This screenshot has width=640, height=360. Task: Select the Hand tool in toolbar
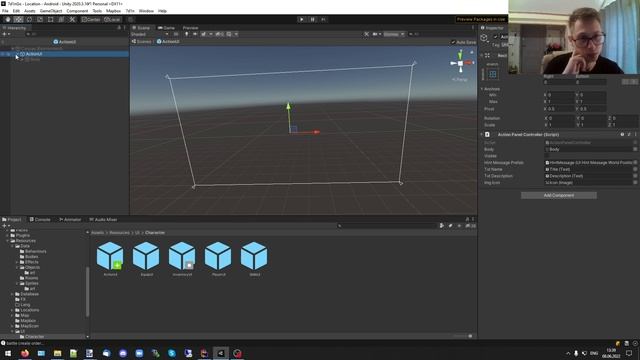click(x=8, y=19)
